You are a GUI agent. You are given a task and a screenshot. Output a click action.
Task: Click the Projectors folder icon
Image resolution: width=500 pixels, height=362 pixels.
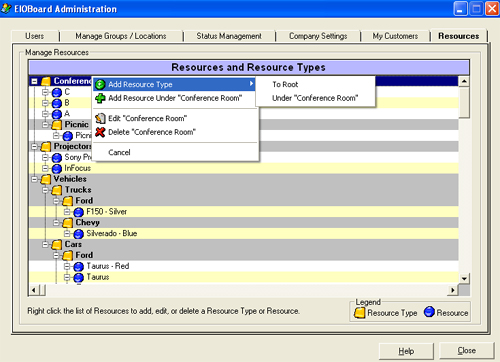coord(46,146)
